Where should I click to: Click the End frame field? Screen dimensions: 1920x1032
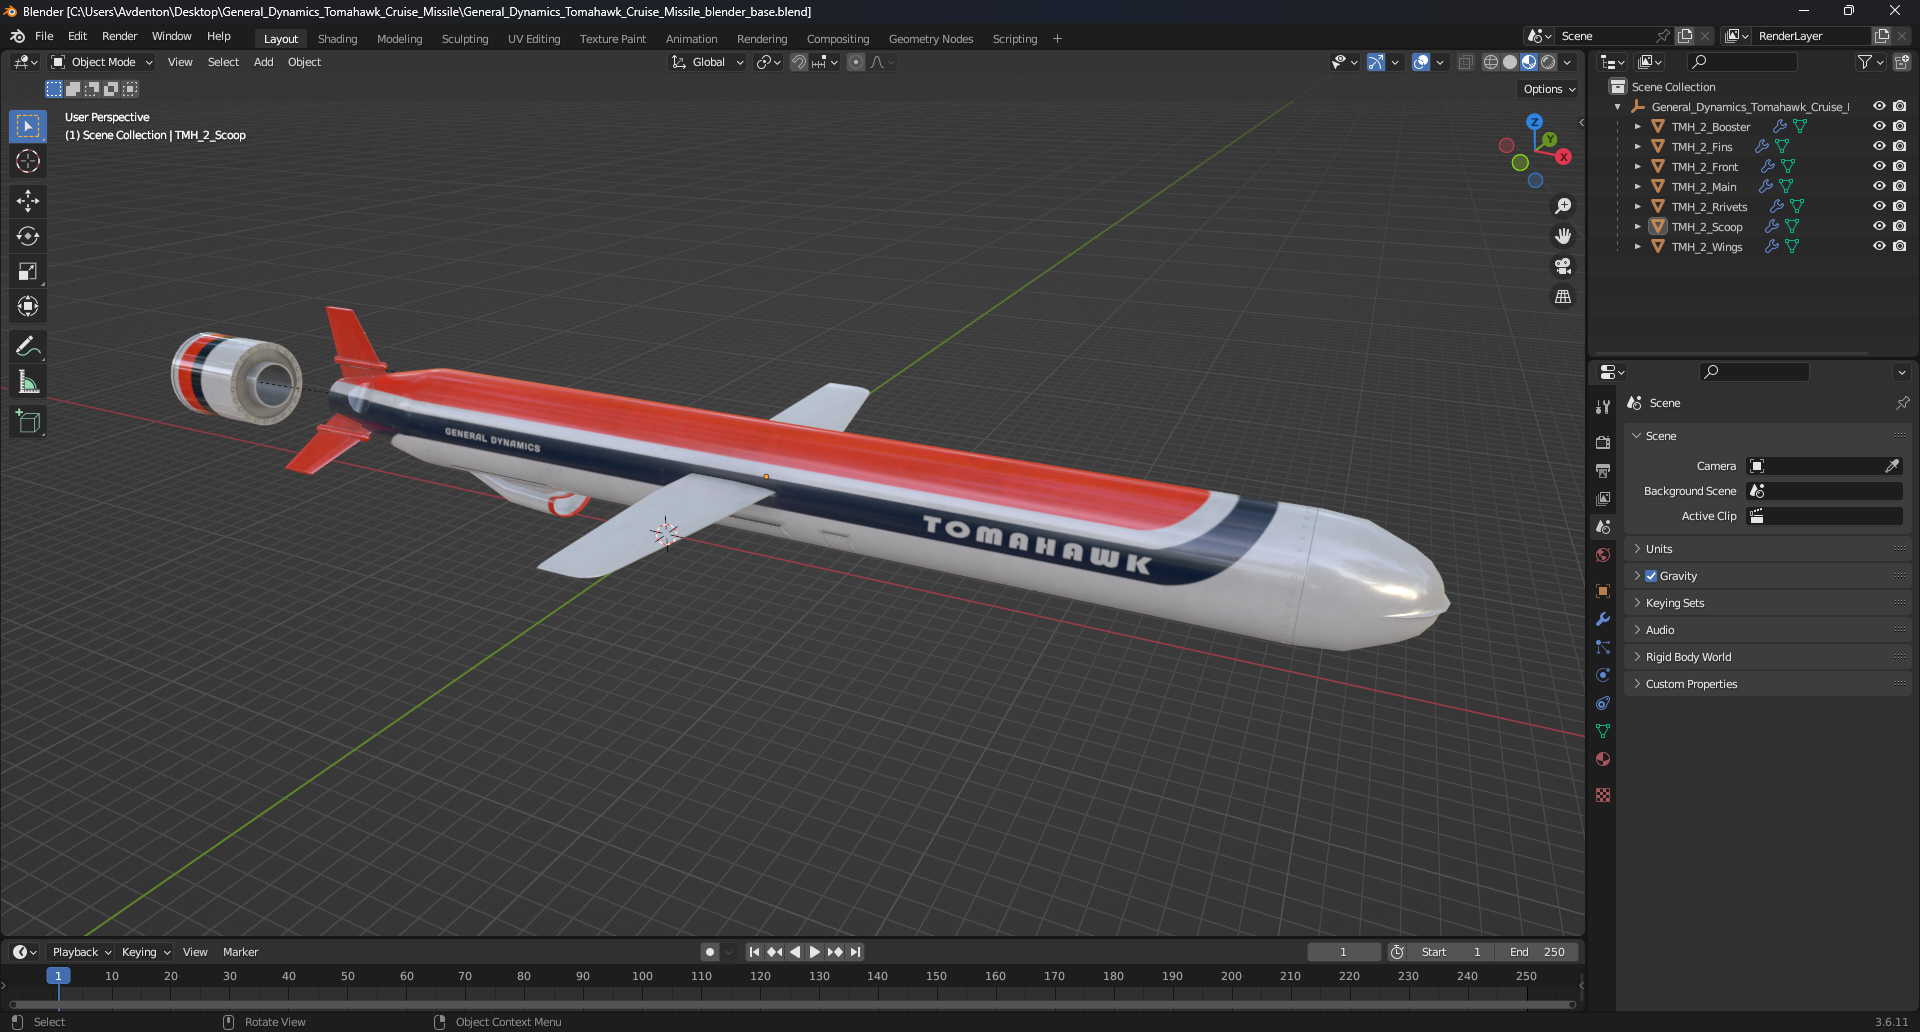pyautogui.click(x=1538, y=952)
